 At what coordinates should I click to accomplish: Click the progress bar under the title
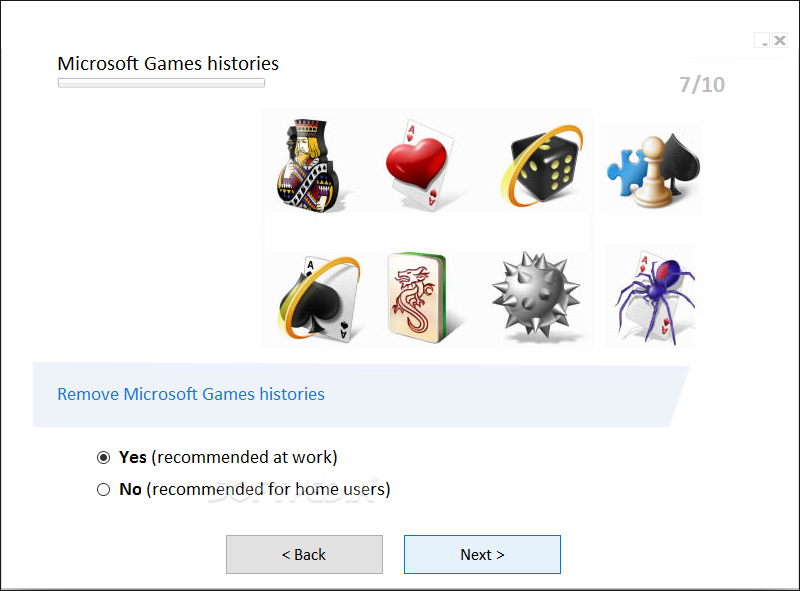(x=161, y=83)
